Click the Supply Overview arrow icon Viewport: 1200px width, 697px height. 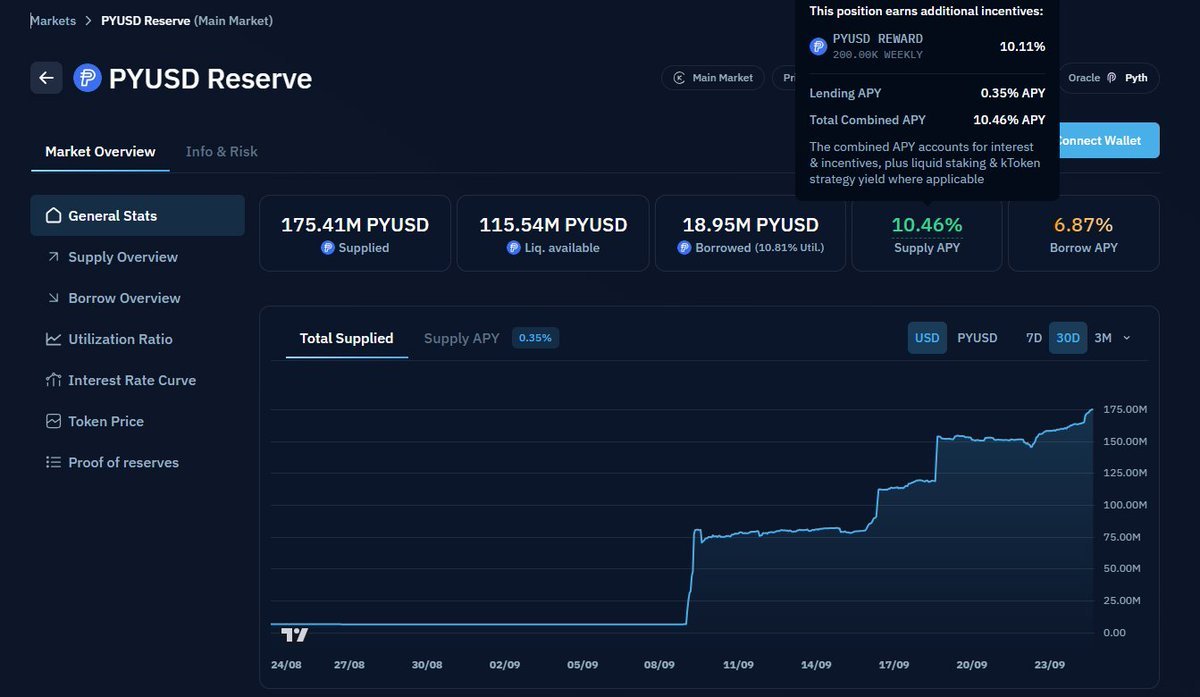(x=54, y=257)
